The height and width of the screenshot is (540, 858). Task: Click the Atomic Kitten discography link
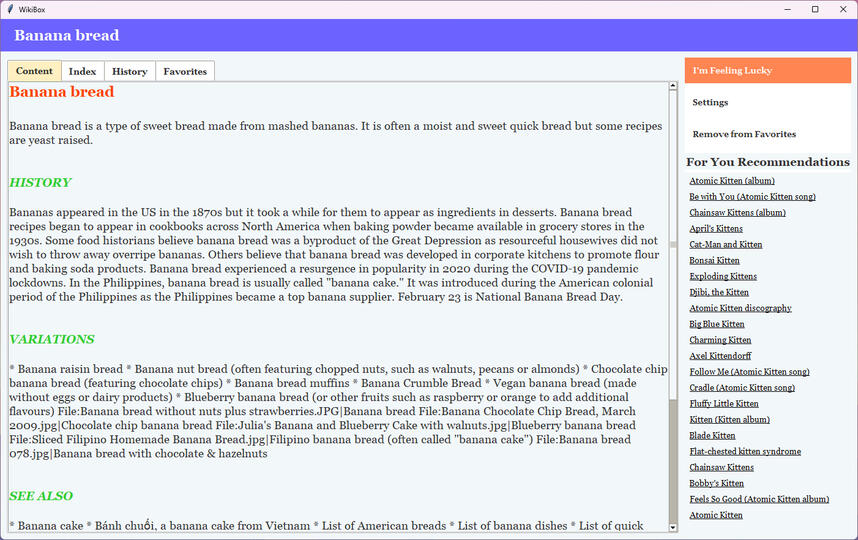click(x=740, y=308)
